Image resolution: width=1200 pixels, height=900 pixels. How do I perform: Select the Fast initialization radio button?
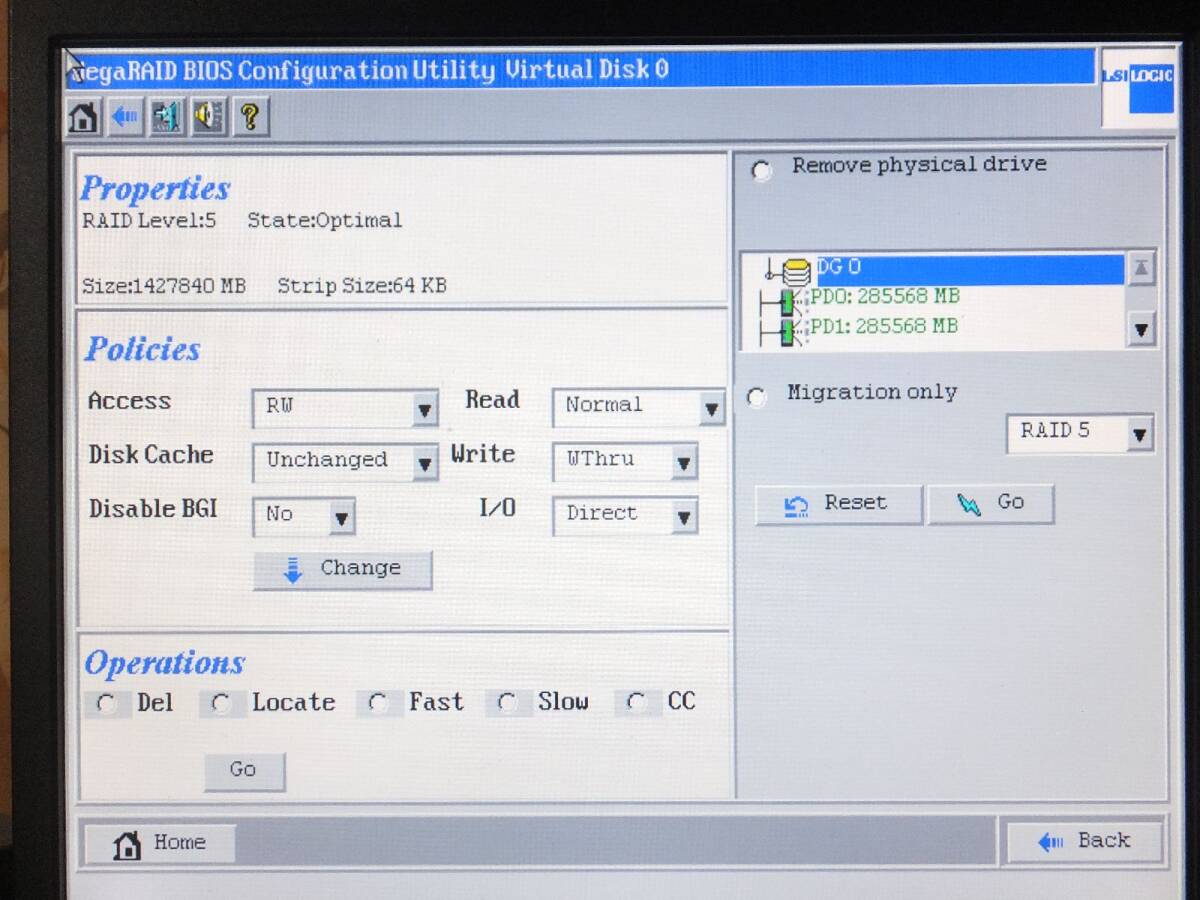tap(378, 703)
